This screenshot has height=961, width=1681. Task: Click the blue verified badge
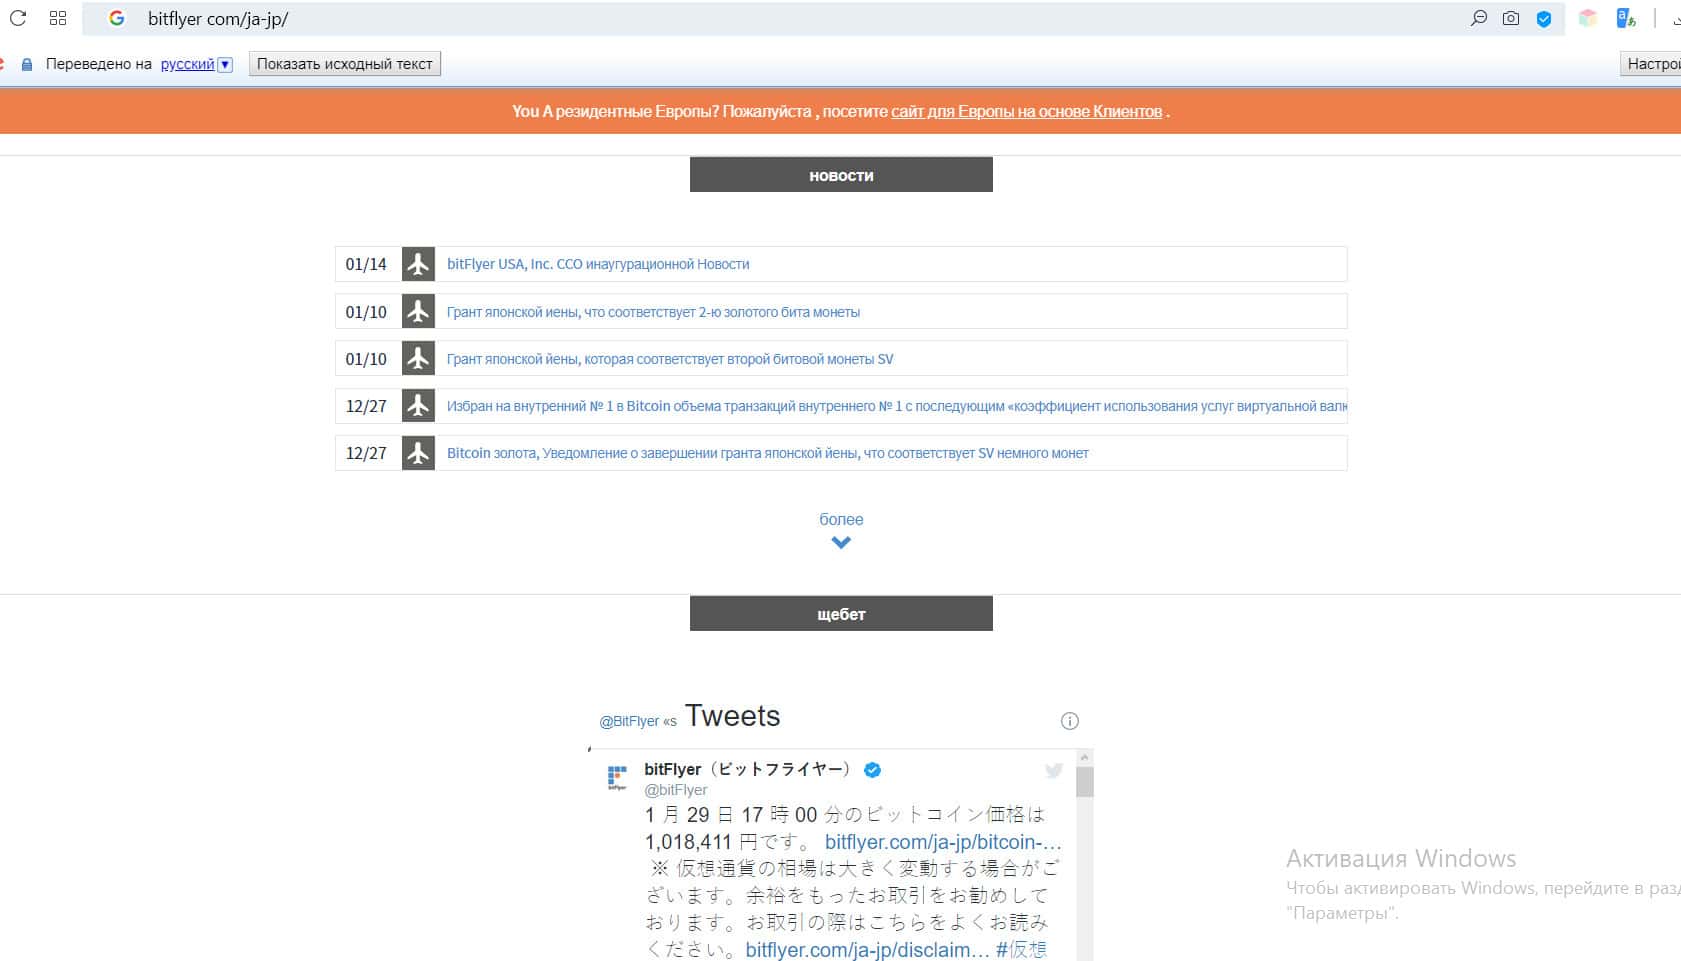872,770
